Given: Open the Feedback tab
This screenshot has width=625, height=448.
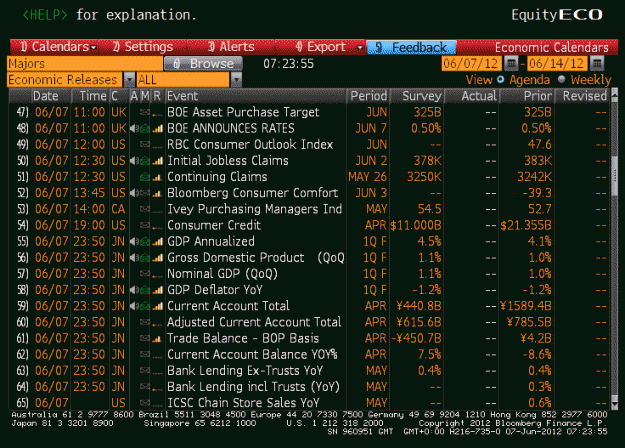Looking at the screenshot, I should (x=411, y=47).
